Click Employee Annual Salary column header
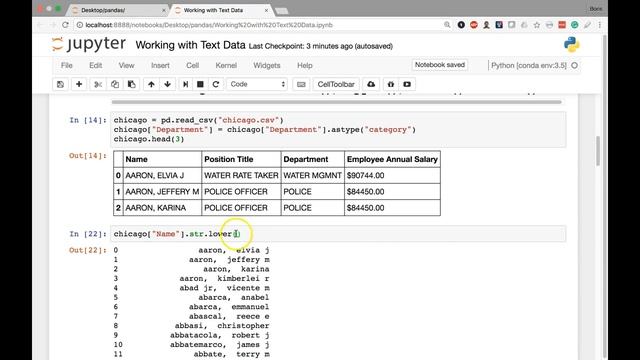This screenshot has width=640, height=360. 392,159
